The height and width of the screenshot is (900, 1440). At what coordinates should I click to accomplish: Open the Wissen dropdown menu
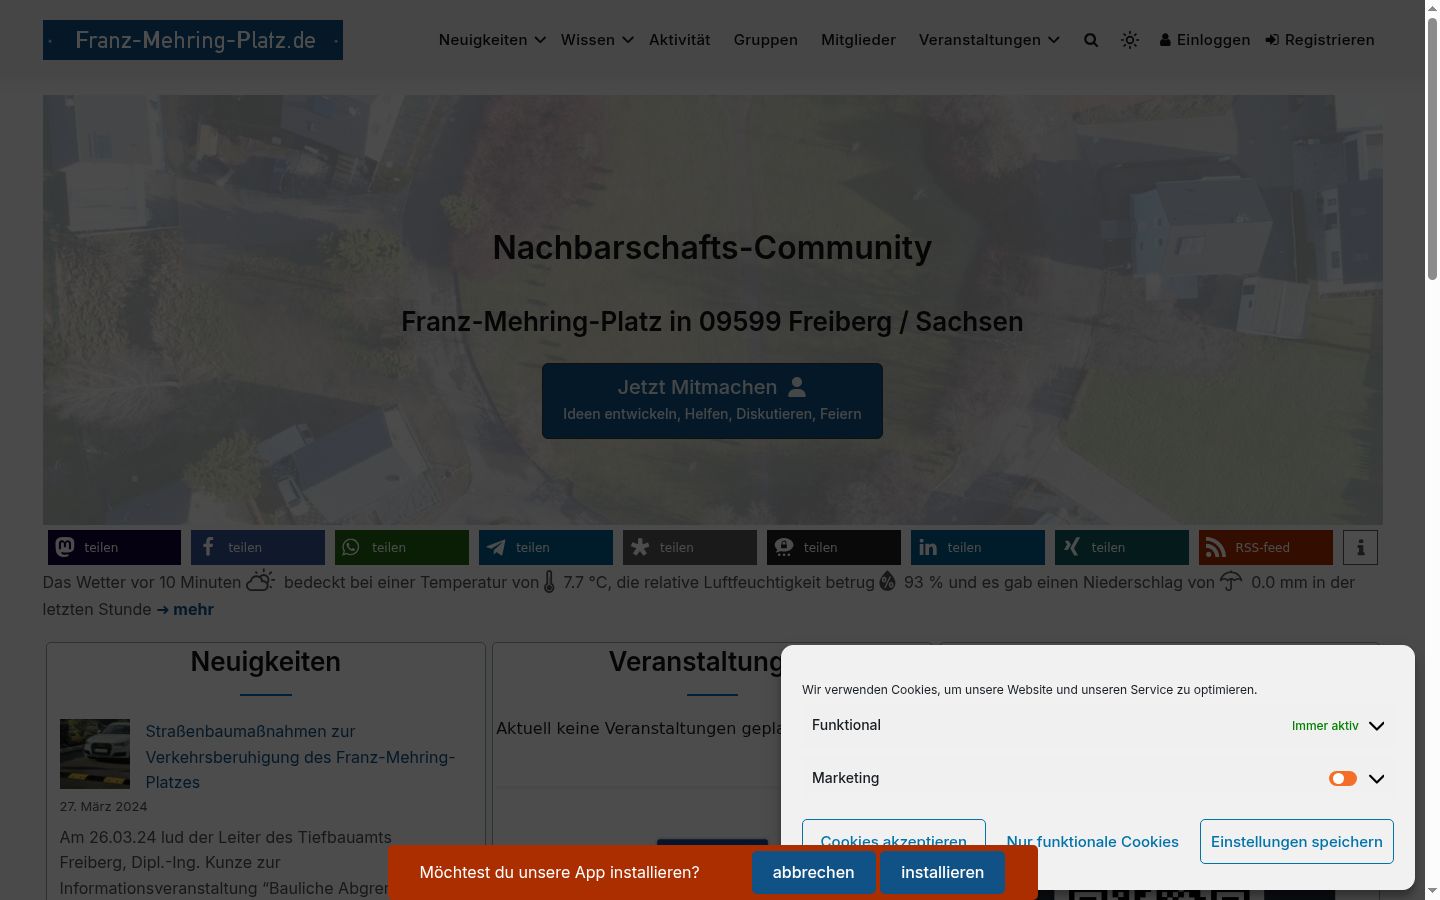pos(597,40)
